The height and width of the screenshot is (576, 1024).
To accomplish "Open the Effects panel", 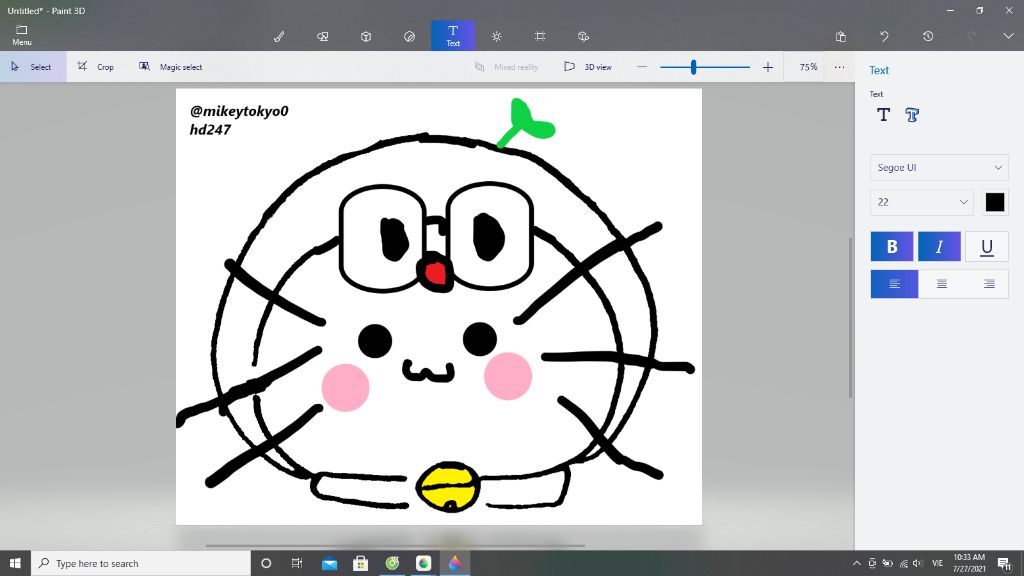I will [x=497, y=36].
